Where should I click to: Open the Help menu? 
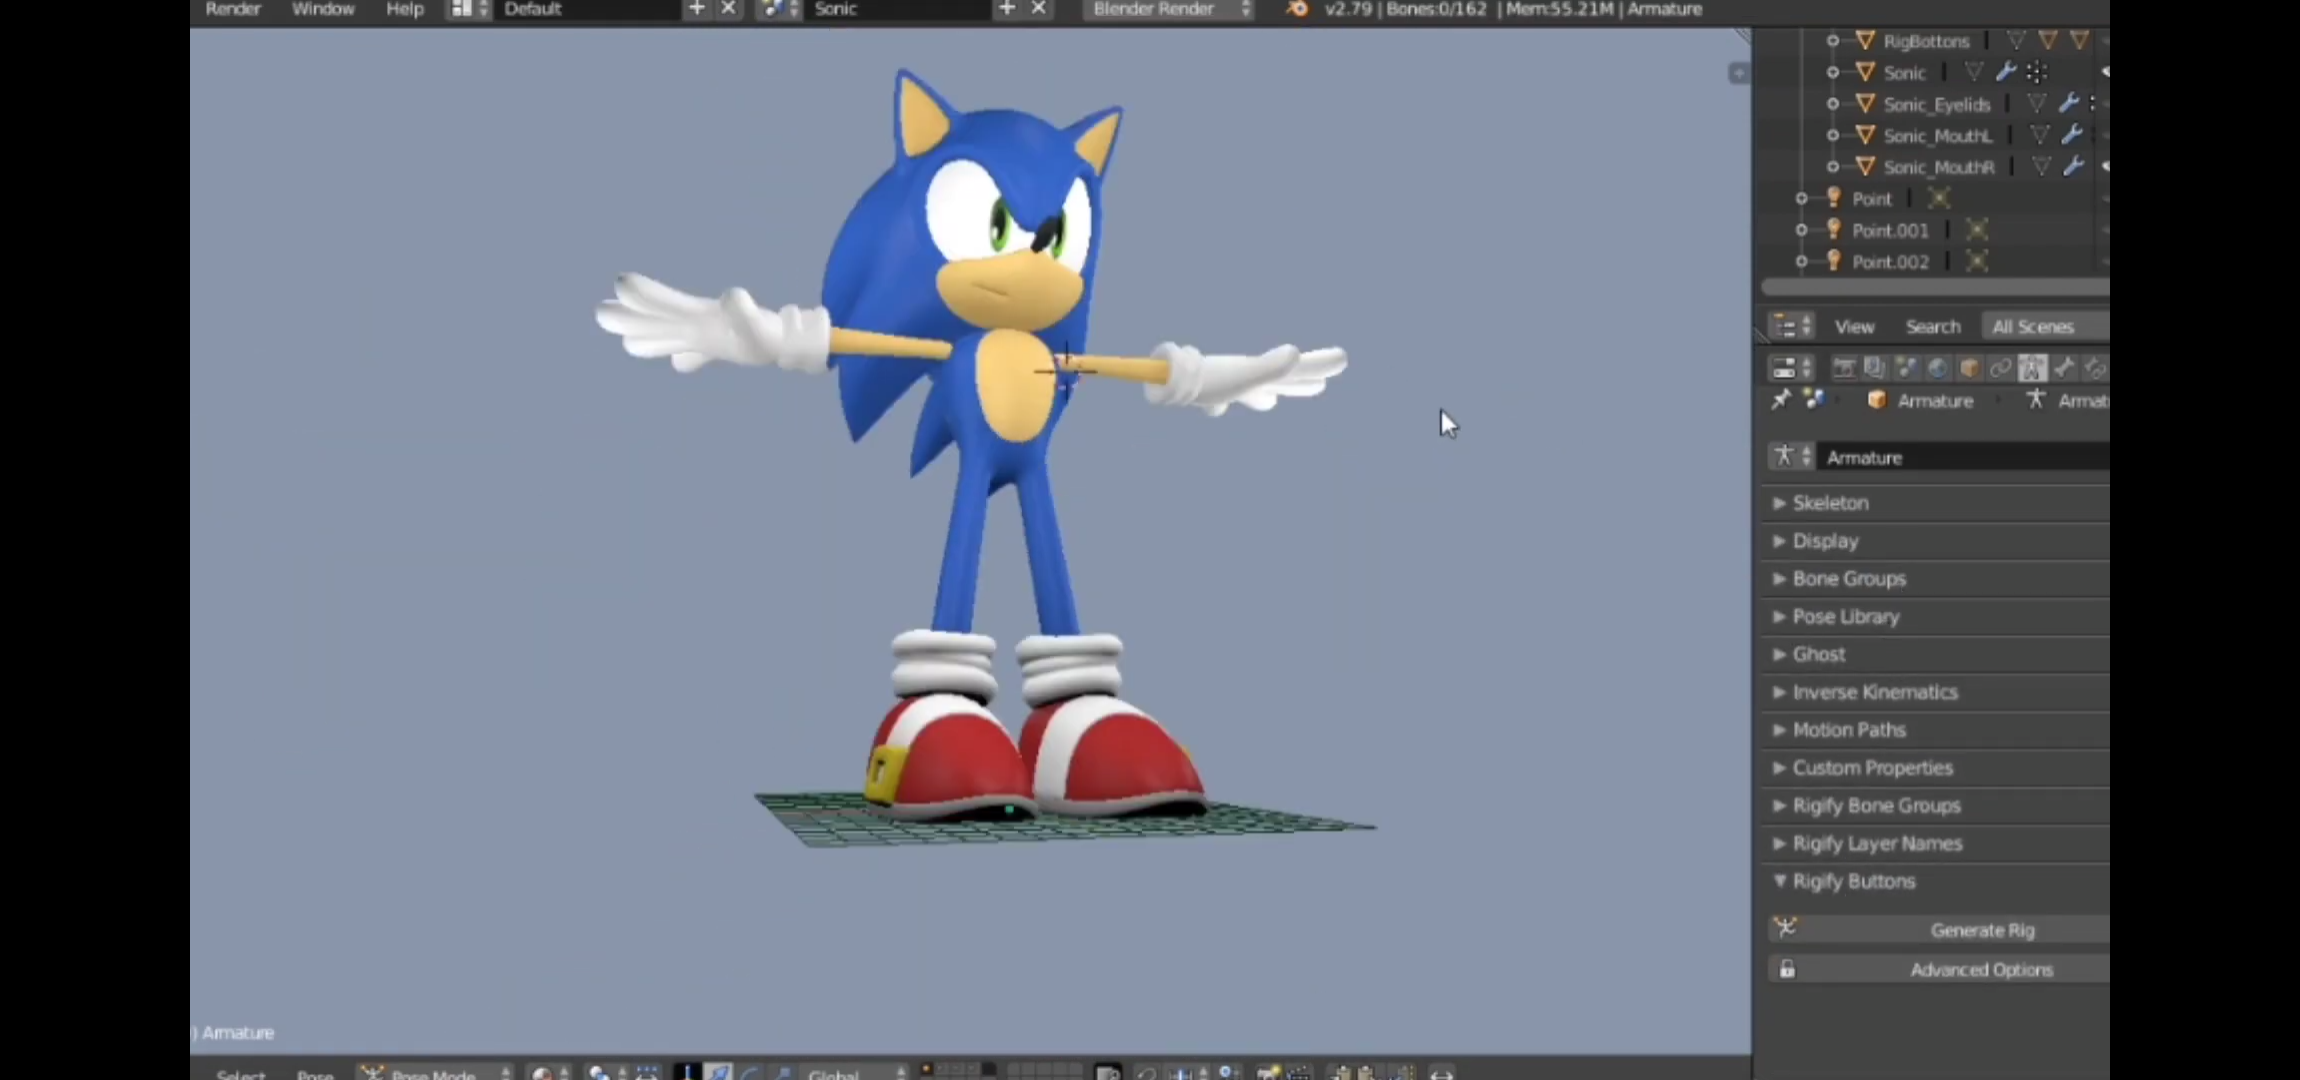pyautogui.click(x=405, y=9)
